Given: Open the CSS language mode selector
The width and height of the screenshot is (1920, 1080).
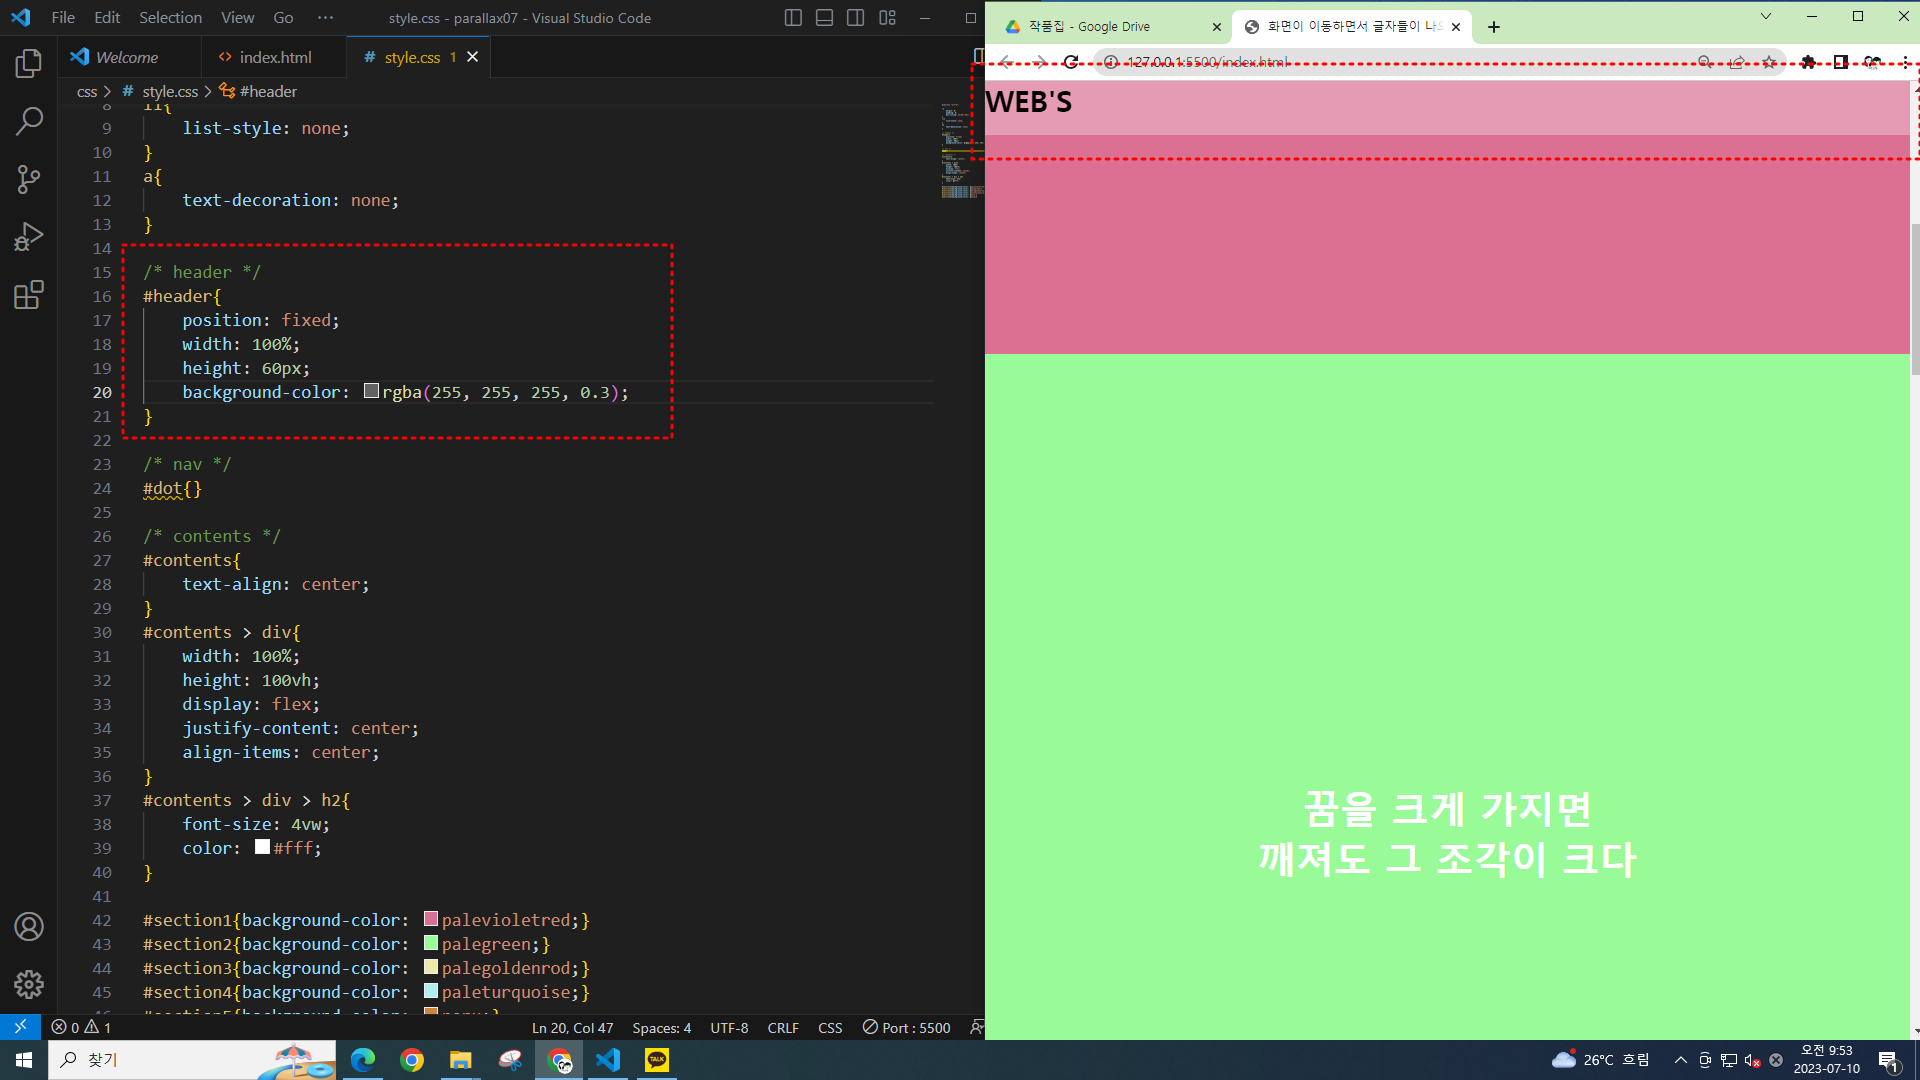Looking at the screenshot, I should point(829,1028).
